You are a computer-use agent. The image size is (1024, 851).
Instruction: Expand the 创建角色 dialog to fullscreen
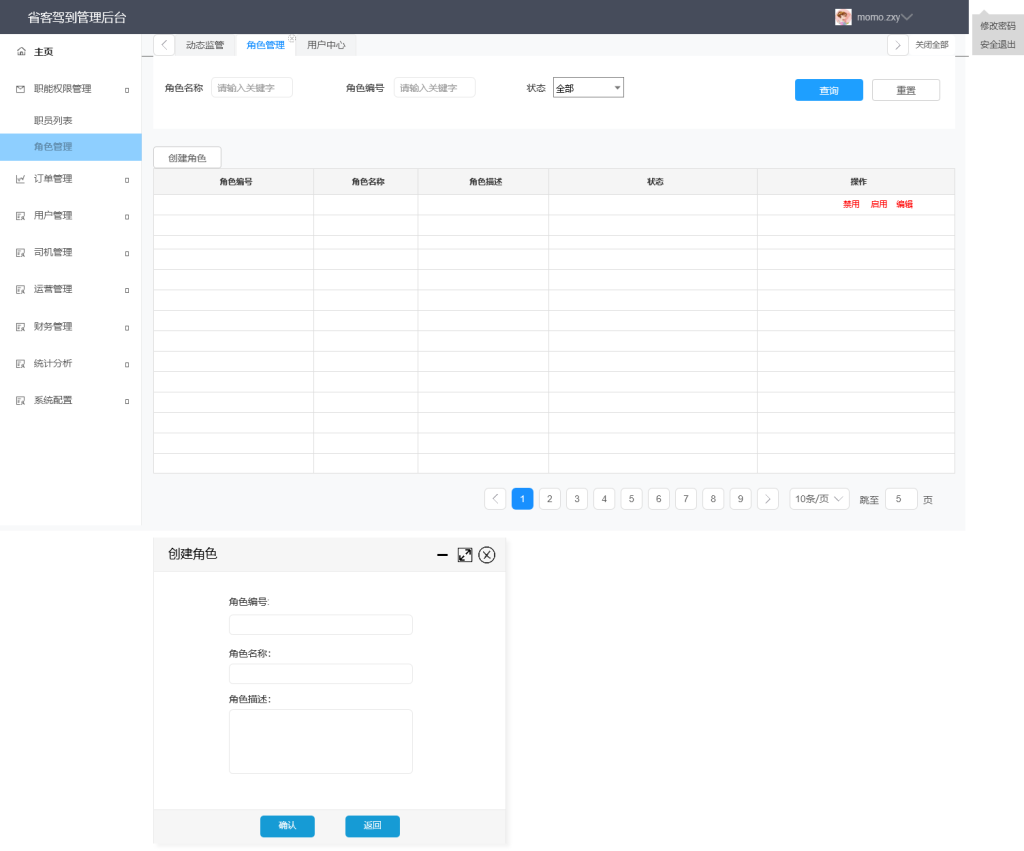pyautogui.click(x=464, y=555)
